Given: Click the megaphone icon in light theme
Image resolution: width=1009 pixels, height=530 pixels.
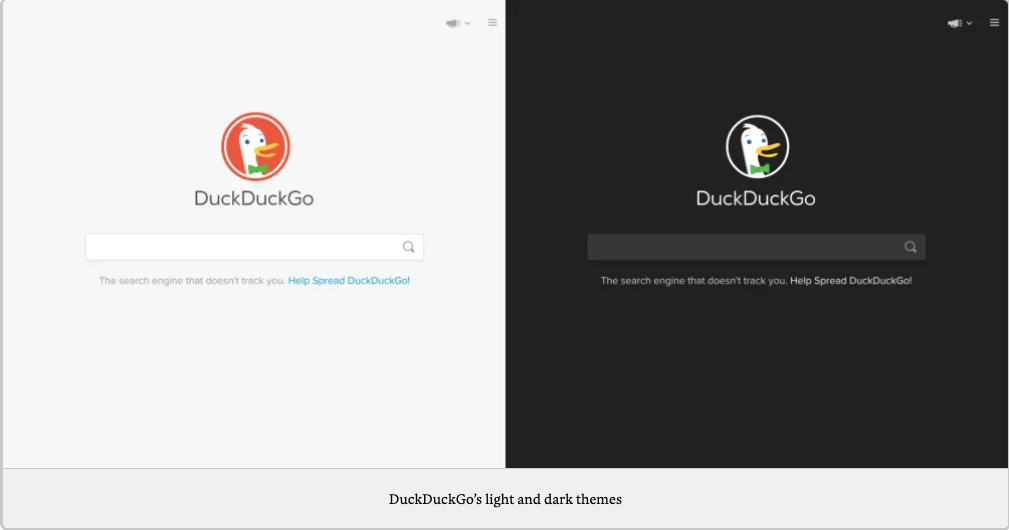Looking at the screenshot, I should [x=453, y=23].
